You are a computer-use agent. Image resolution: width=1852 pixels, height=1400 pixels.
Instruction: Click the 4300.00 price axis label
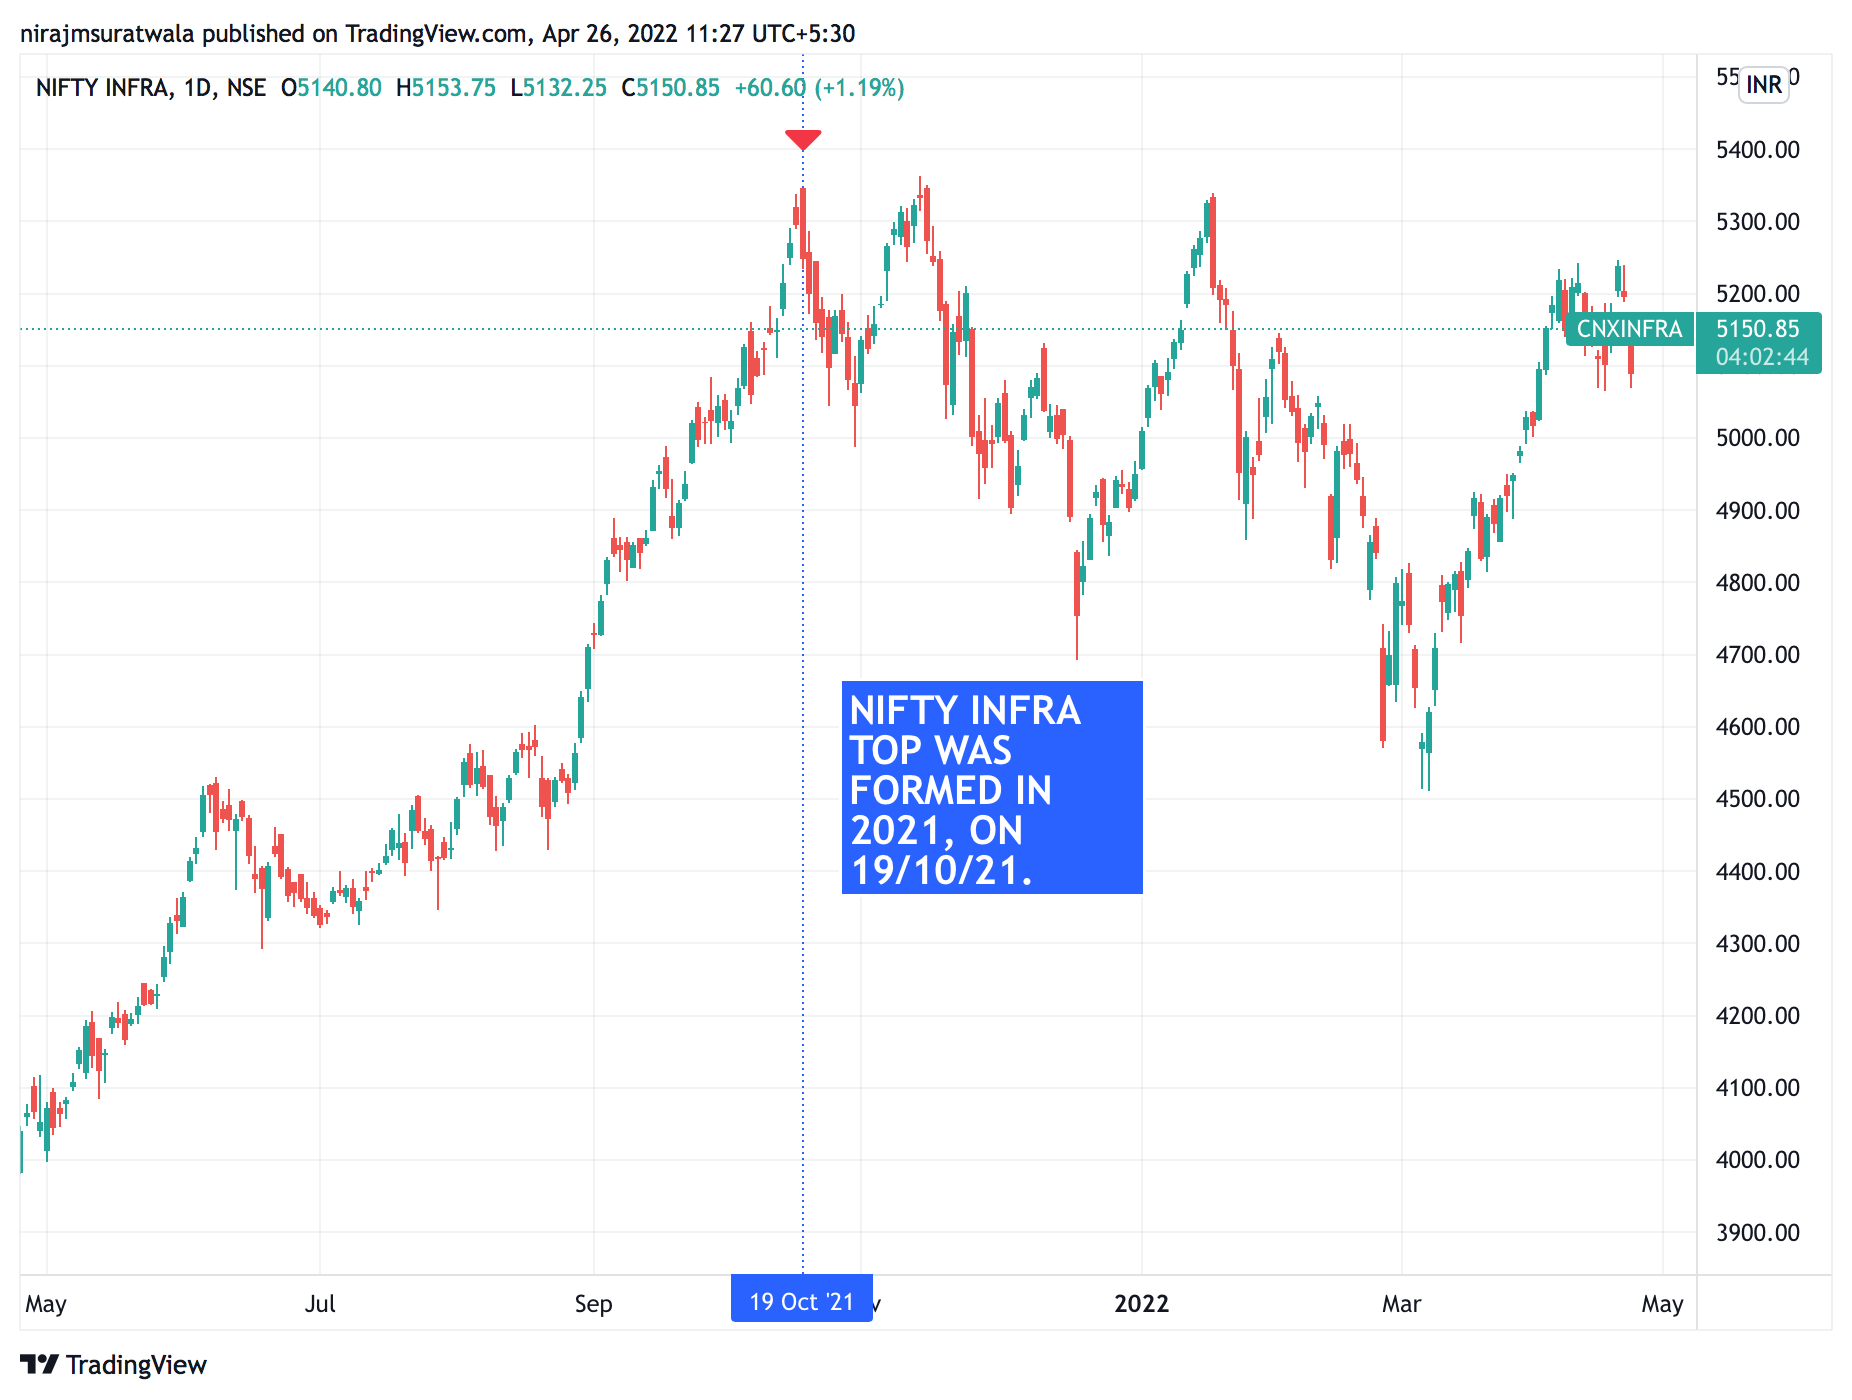(1757, 944)
